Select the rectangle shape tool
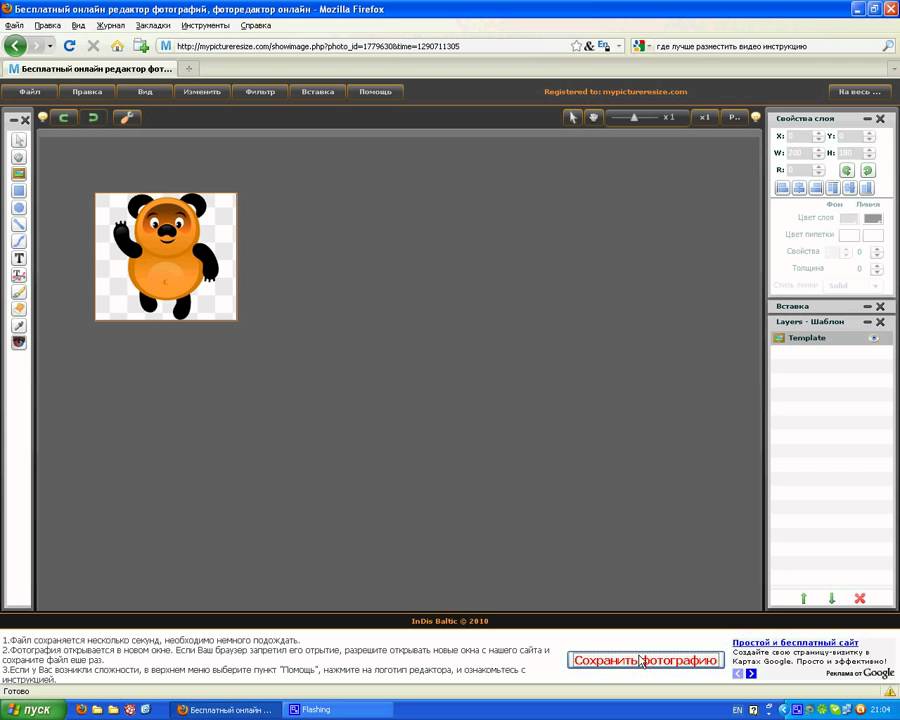Image resolution: width=900 pixels, height=720 pixels. tap(19, 191)
